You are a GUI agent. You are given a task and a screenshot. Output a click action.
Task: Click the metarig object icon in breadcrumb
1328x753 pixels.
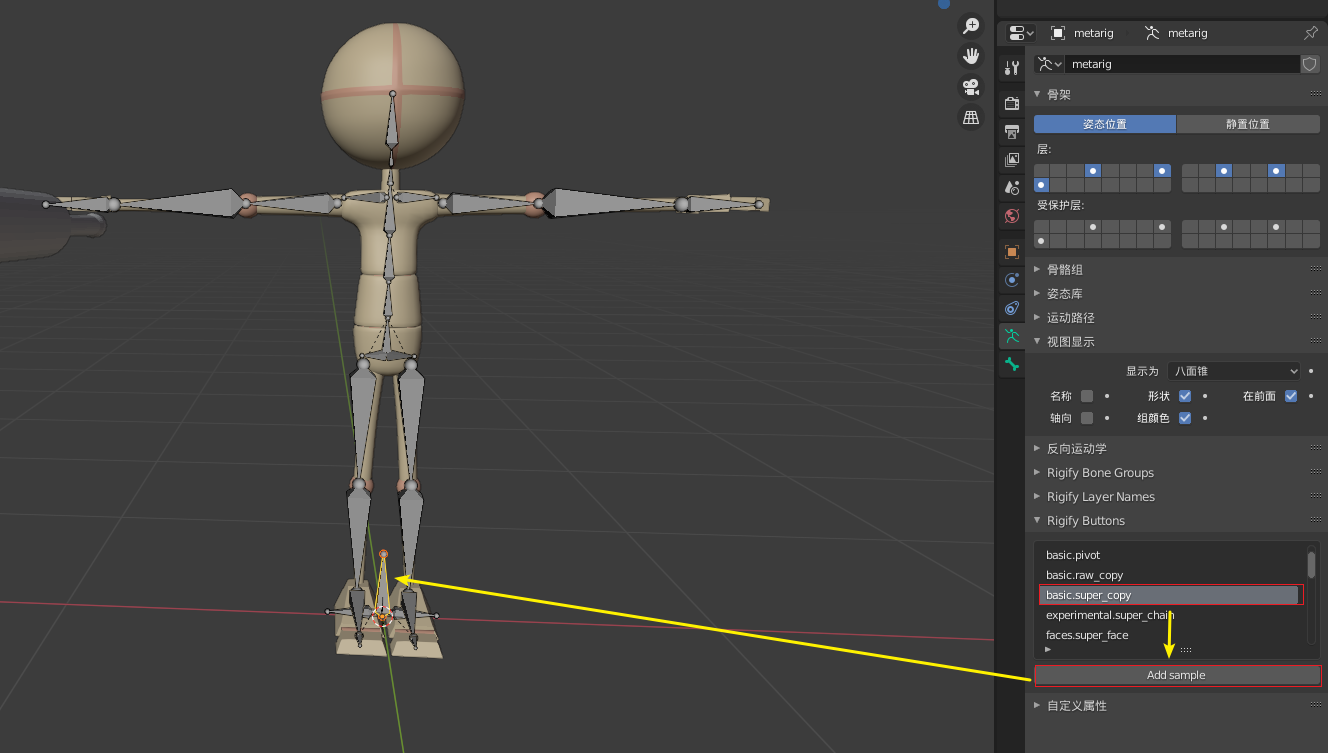1057,33
